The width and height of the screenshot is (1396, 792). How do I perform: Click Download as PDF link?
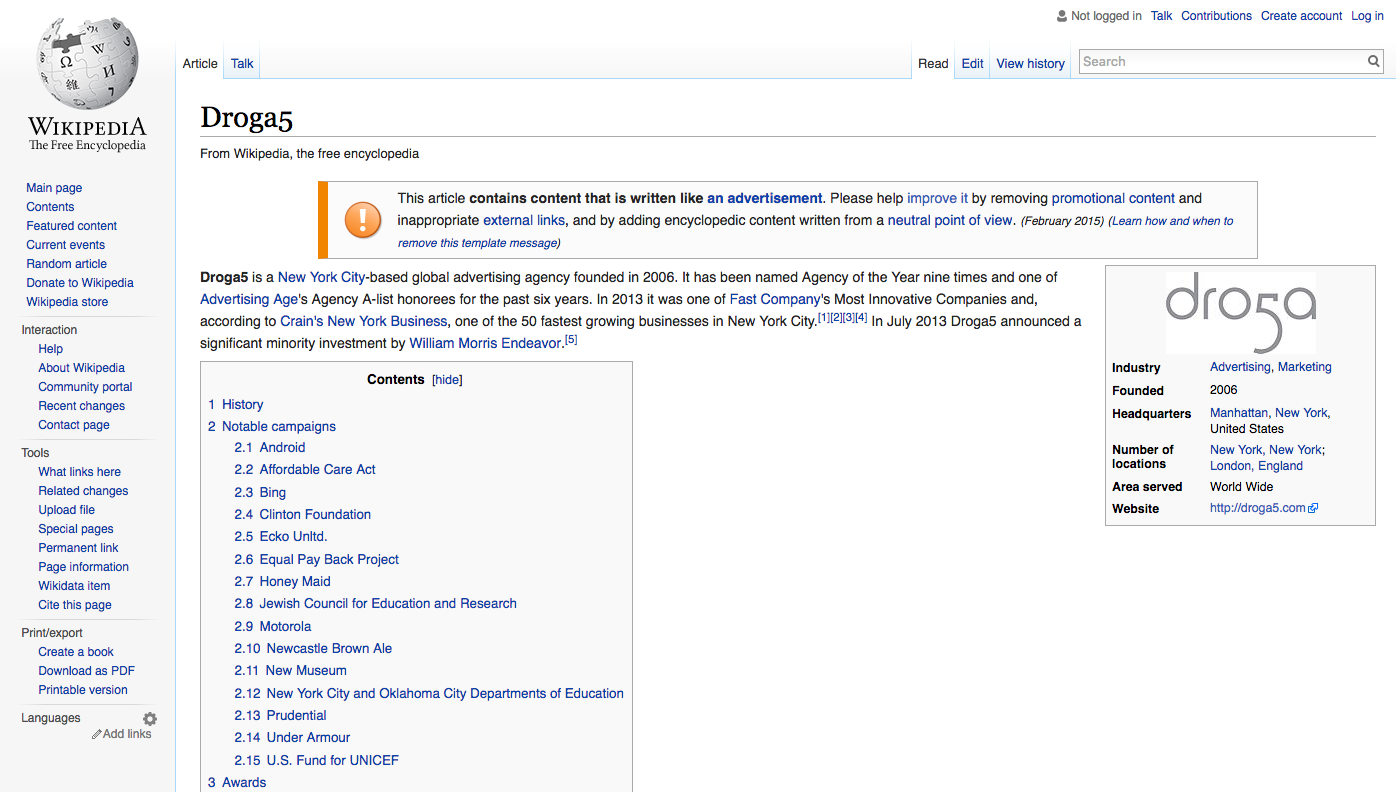click(87, 671)
